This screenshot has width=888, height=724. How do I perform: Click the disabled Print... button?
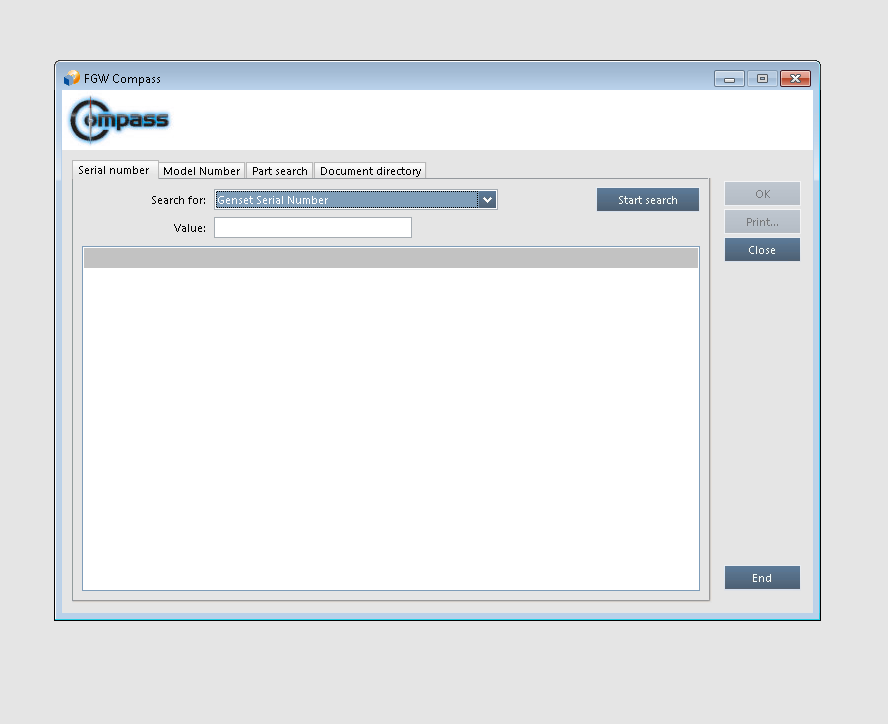pyautogui.click(x=762, y=222)
